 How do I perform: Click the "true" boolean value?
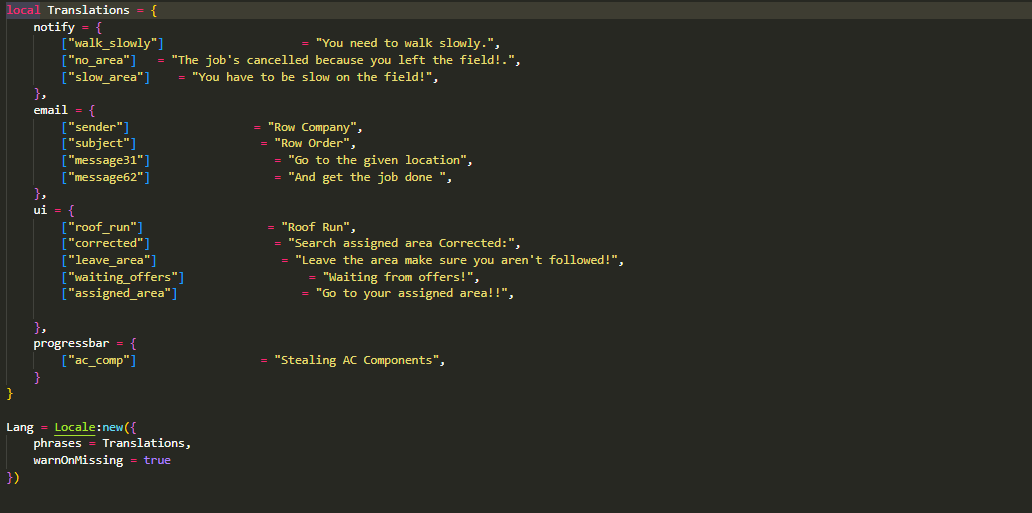click(x=157, y=460)
